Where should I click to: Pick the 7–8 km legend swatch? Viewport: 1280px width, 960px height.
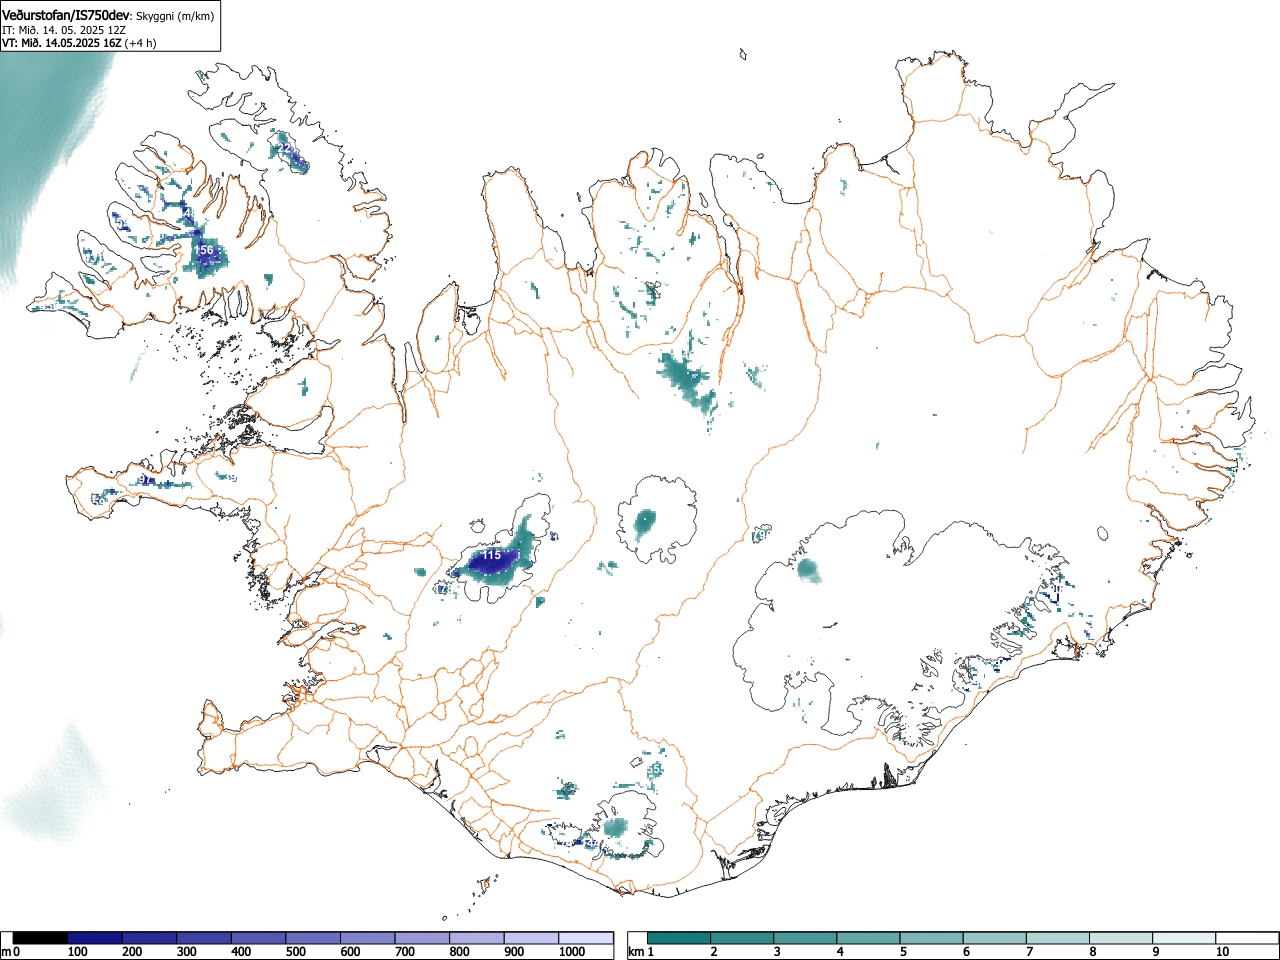point(1057,938)
